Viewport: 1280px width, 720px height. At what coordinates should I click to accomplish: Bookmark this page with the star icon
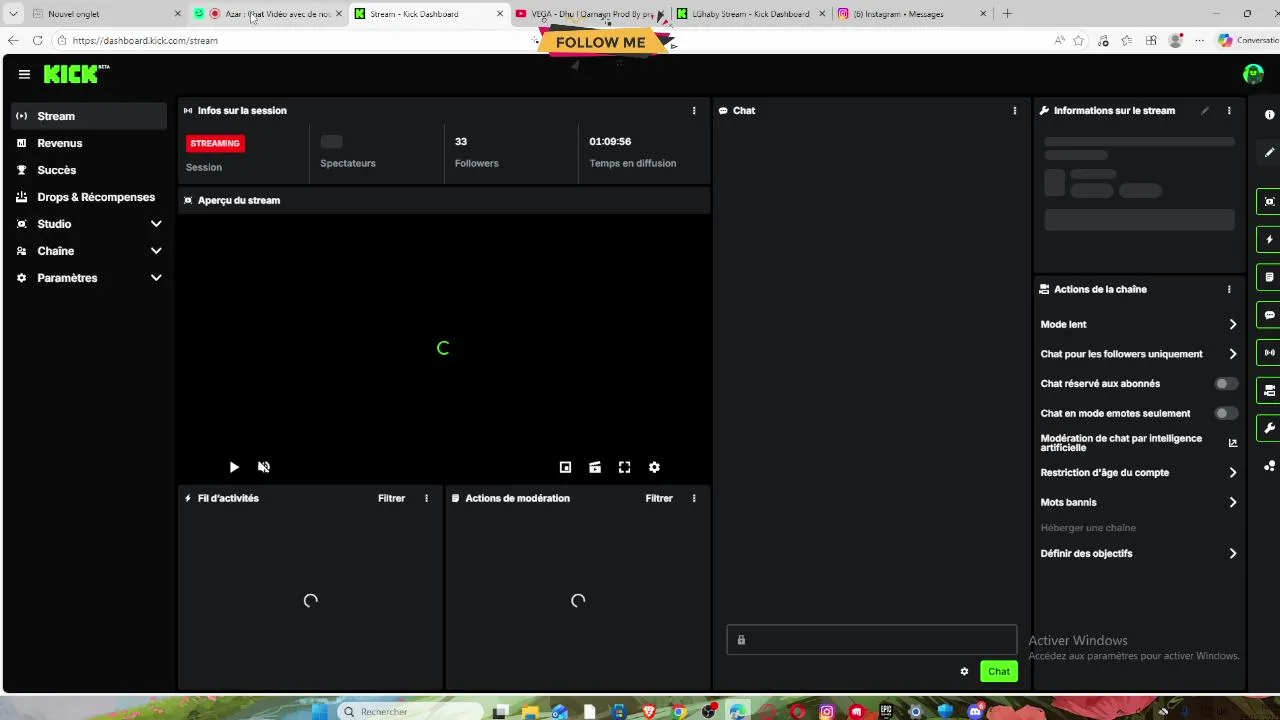point(1079,41)
